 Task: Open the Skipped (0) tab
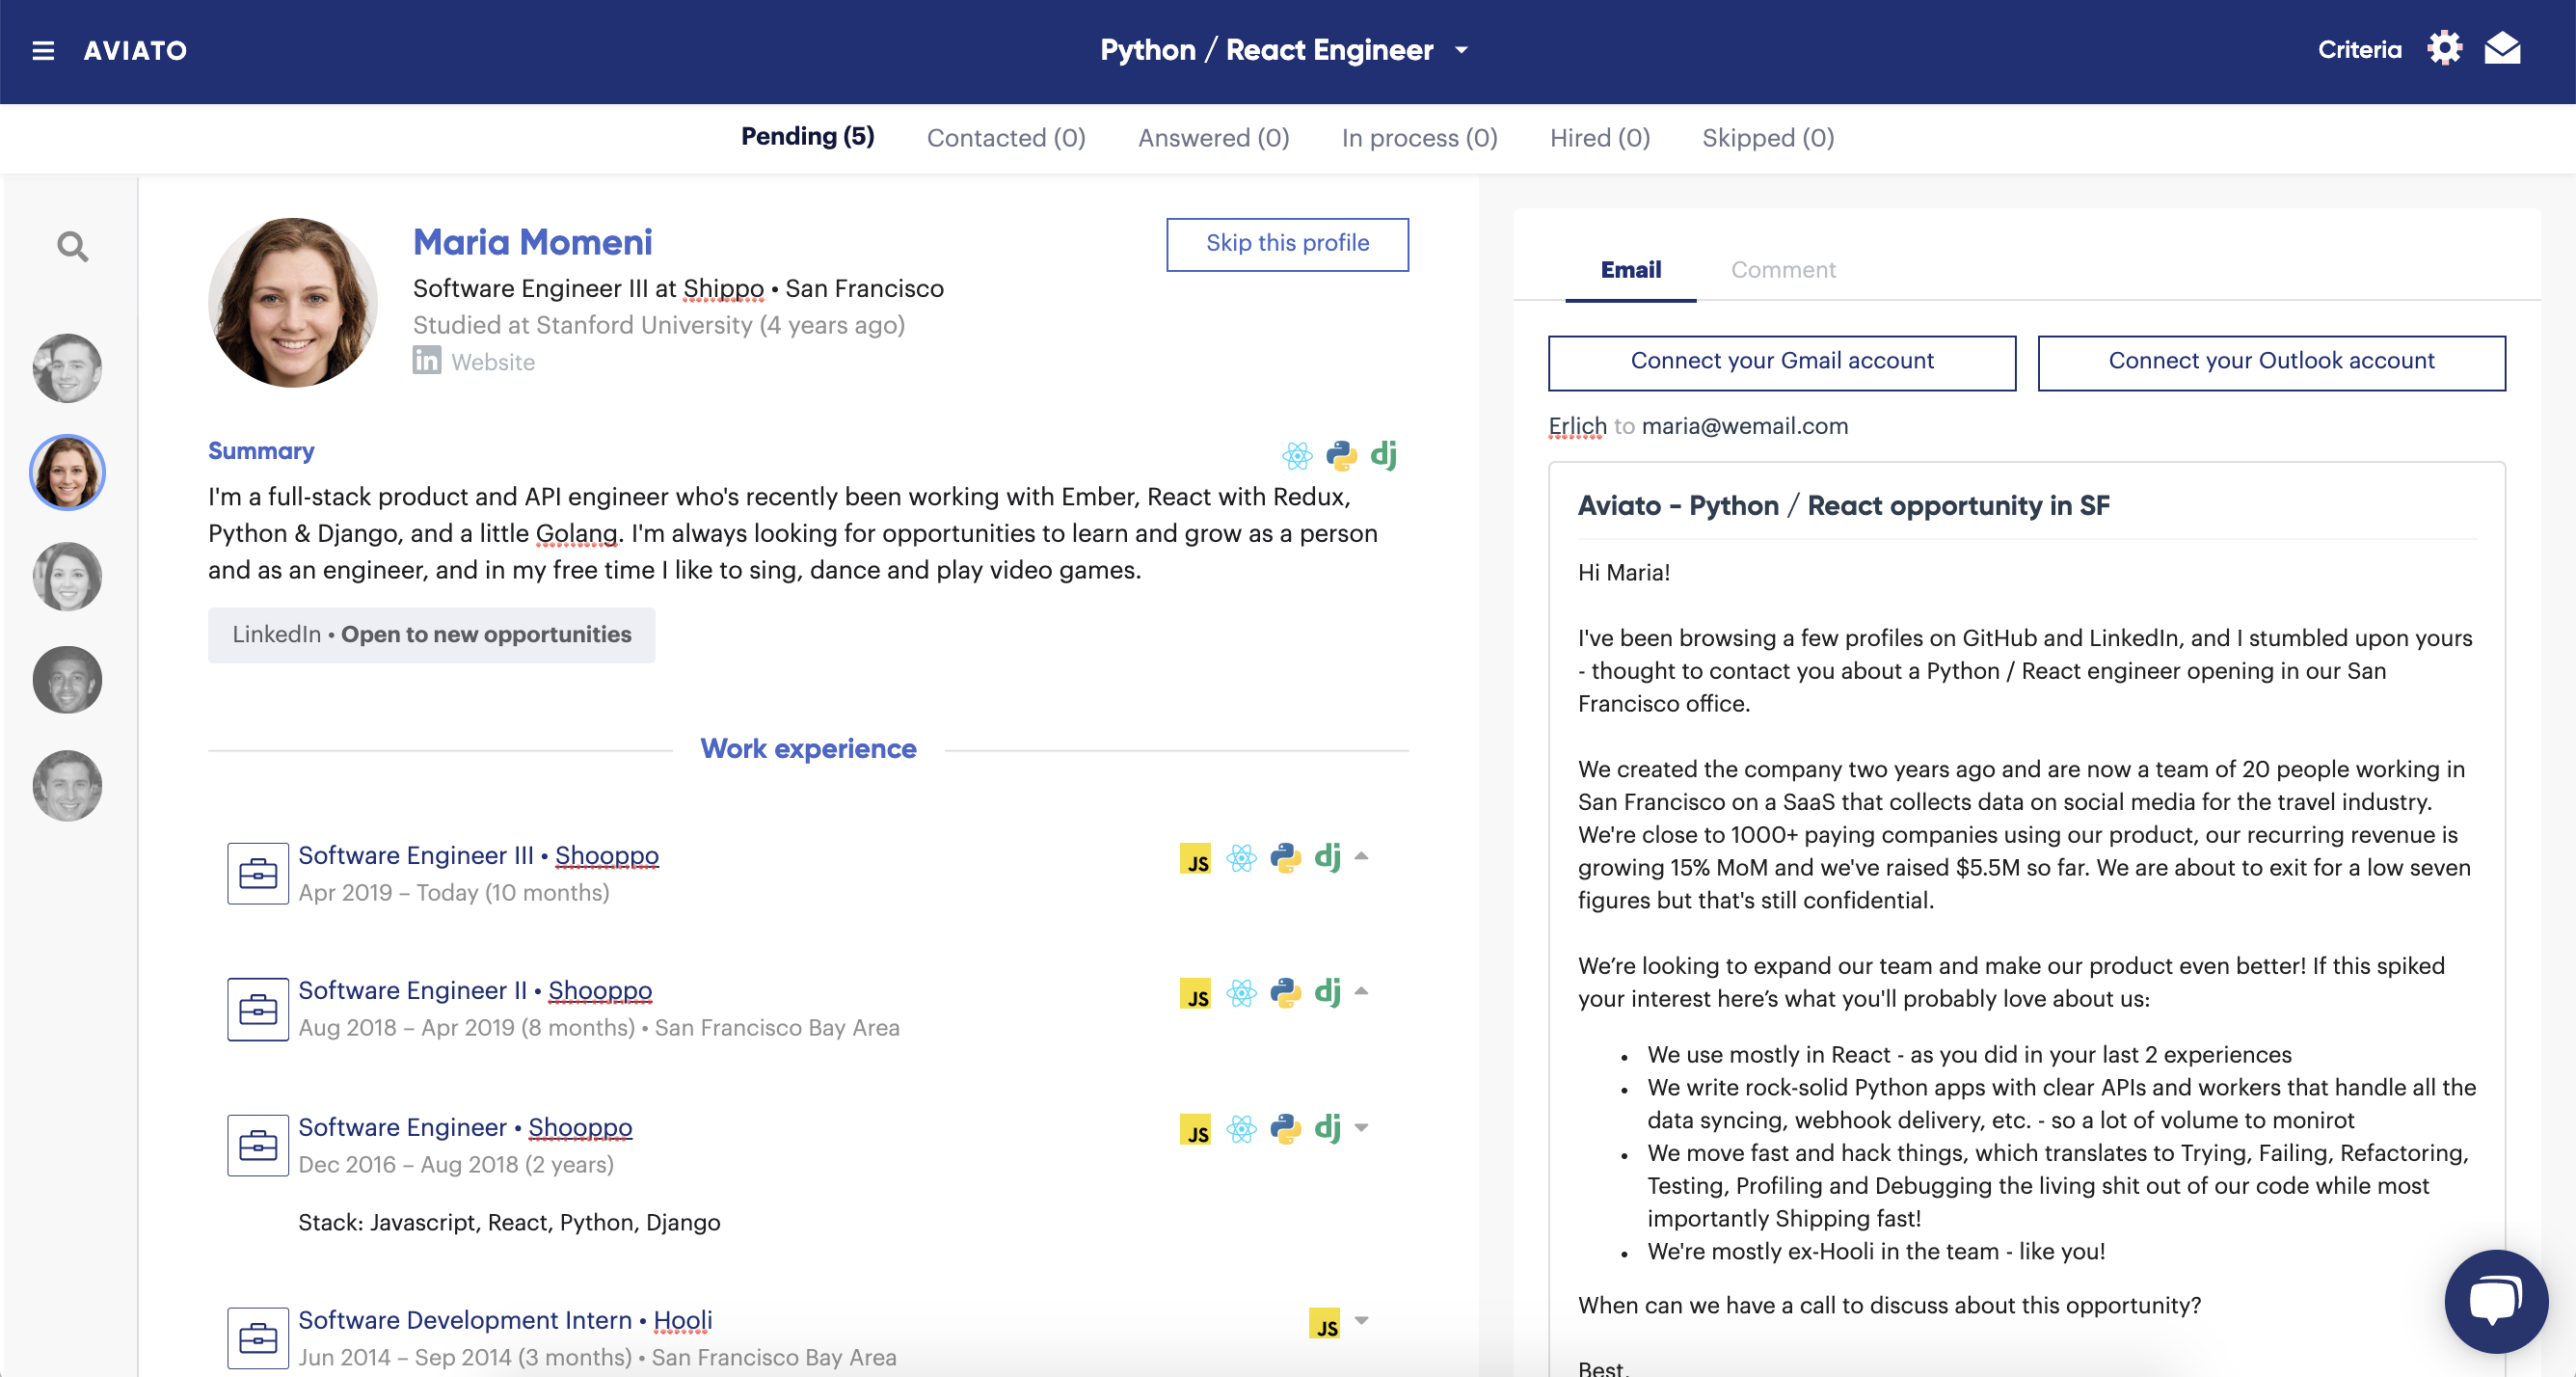coord(1767,137)
